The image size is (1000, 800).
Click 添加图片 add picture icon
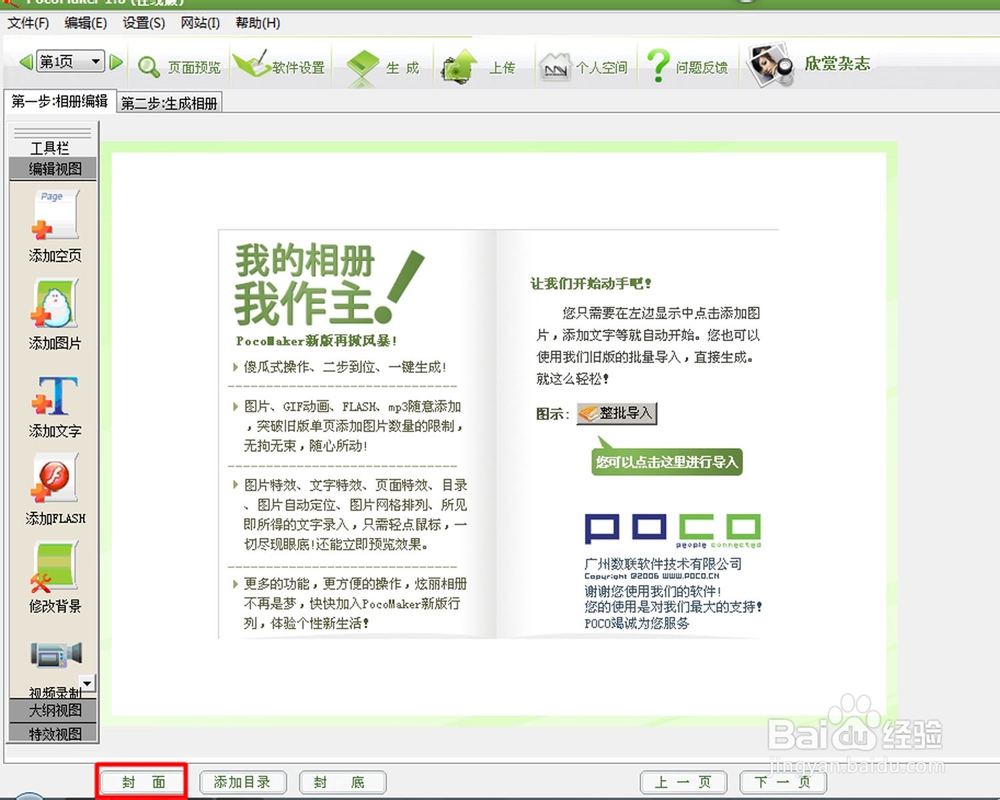(55, 302)
